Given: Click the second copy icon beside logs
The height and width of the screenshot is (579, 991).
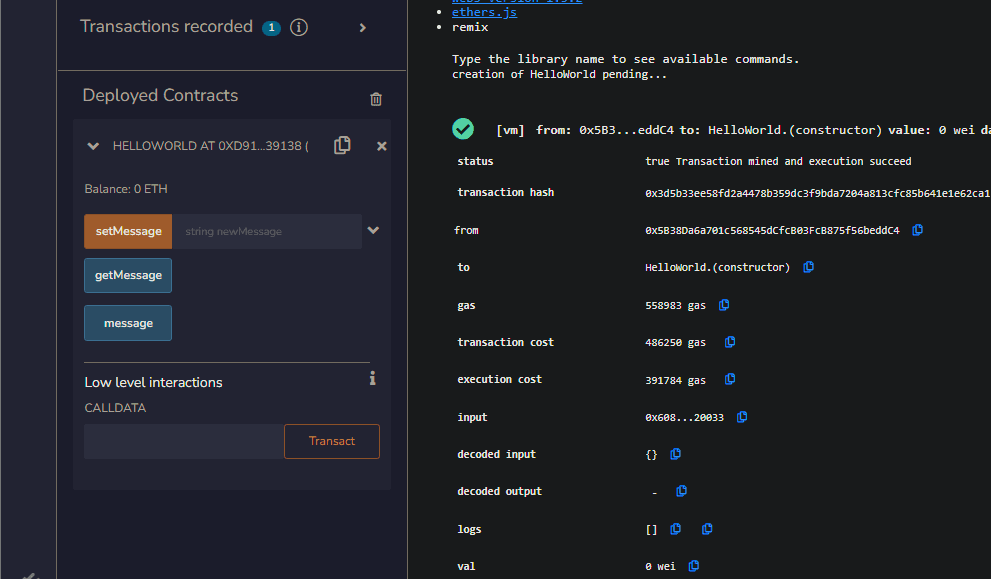Looking at the screenshot, I should click(707, 529).
